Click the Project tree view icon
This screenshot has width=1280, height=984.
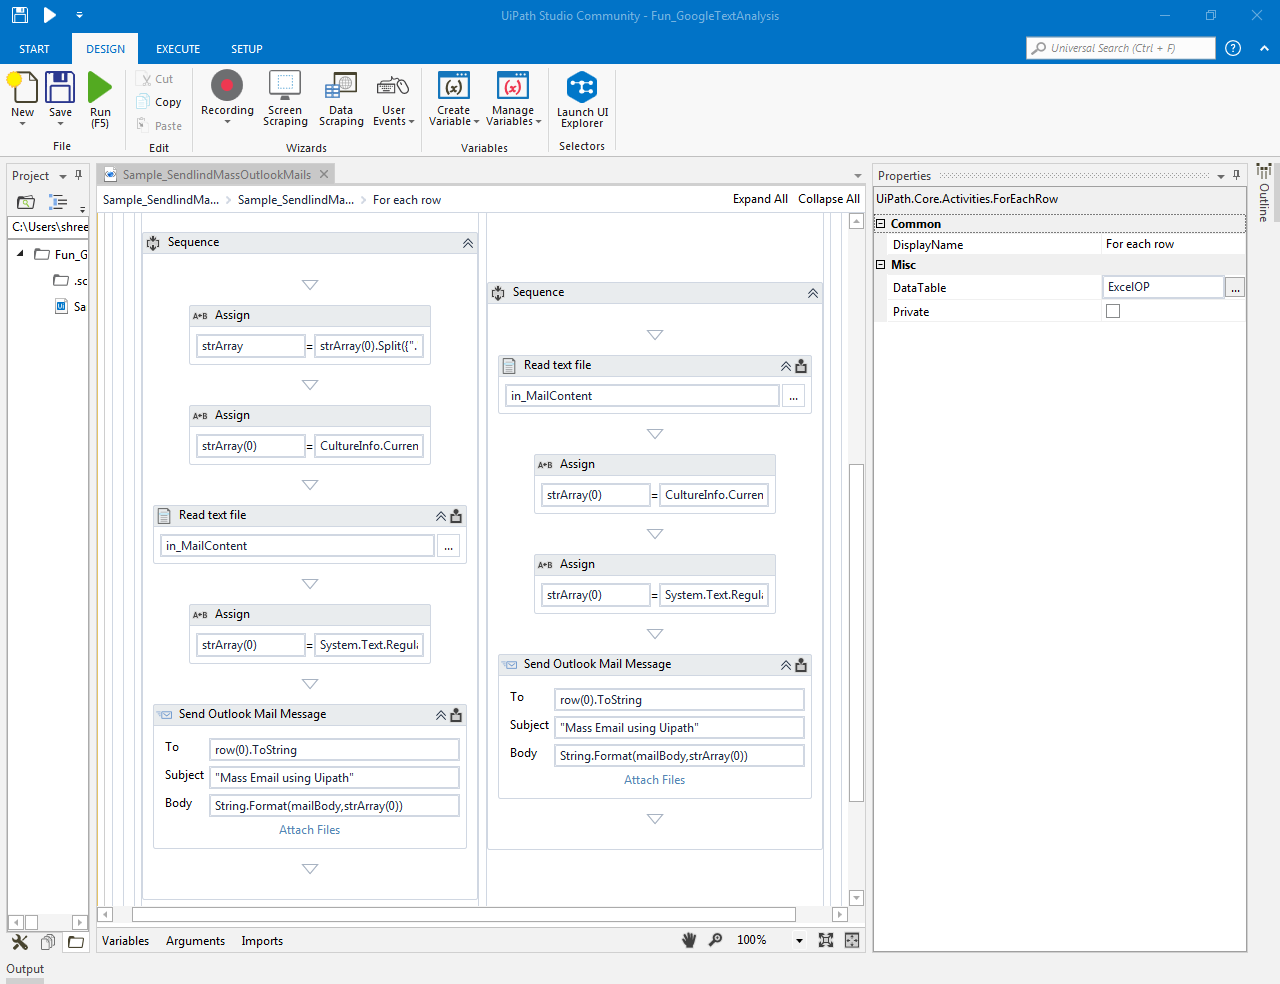[x=59, y=202]
